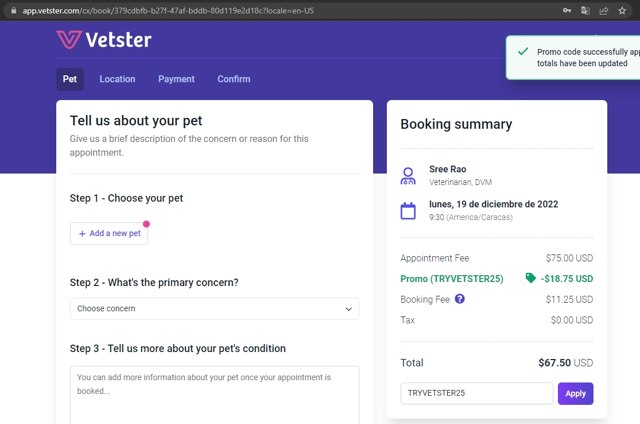Click the 'Veterinarian, DVM' subtitle
This screenshot has width=640, height=424.
pyautogui.click(x=460, y=182)
